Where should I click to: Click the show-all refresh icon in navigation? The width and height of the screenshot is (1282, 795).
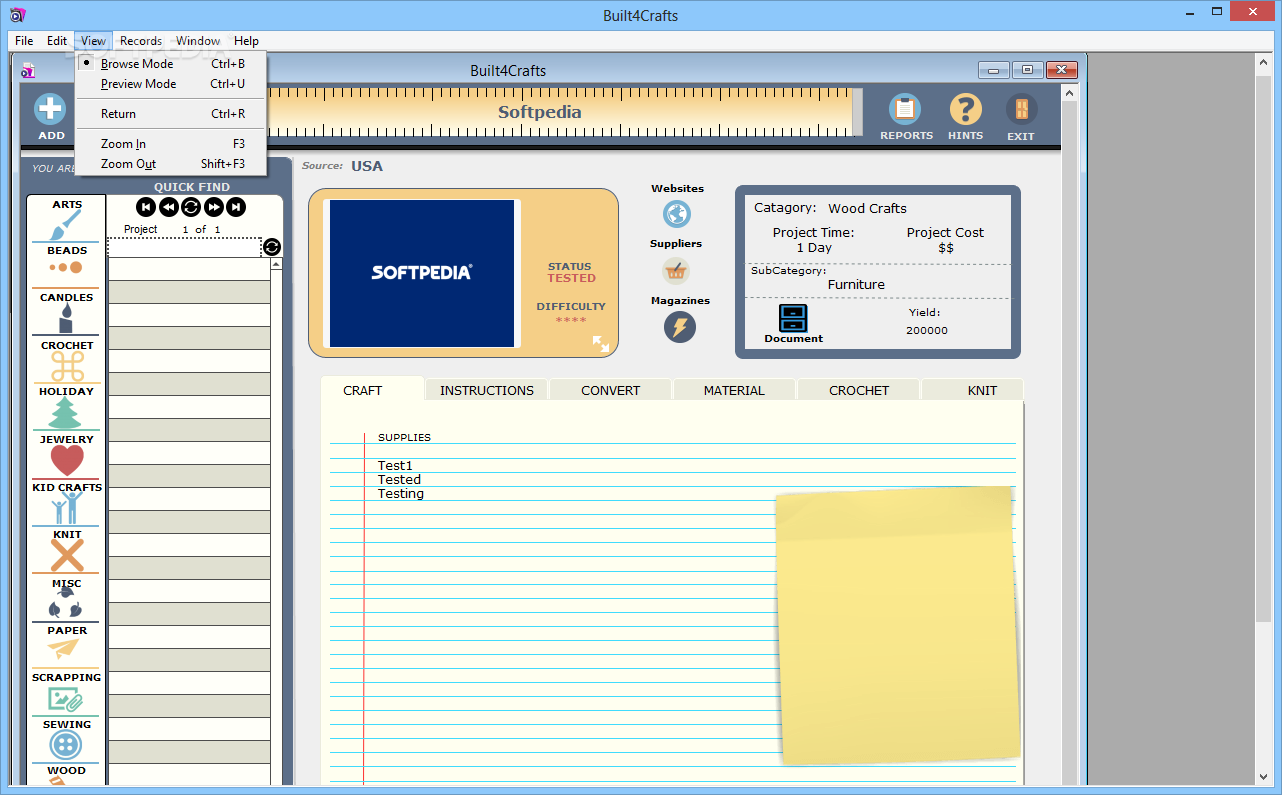pos(191,207)
